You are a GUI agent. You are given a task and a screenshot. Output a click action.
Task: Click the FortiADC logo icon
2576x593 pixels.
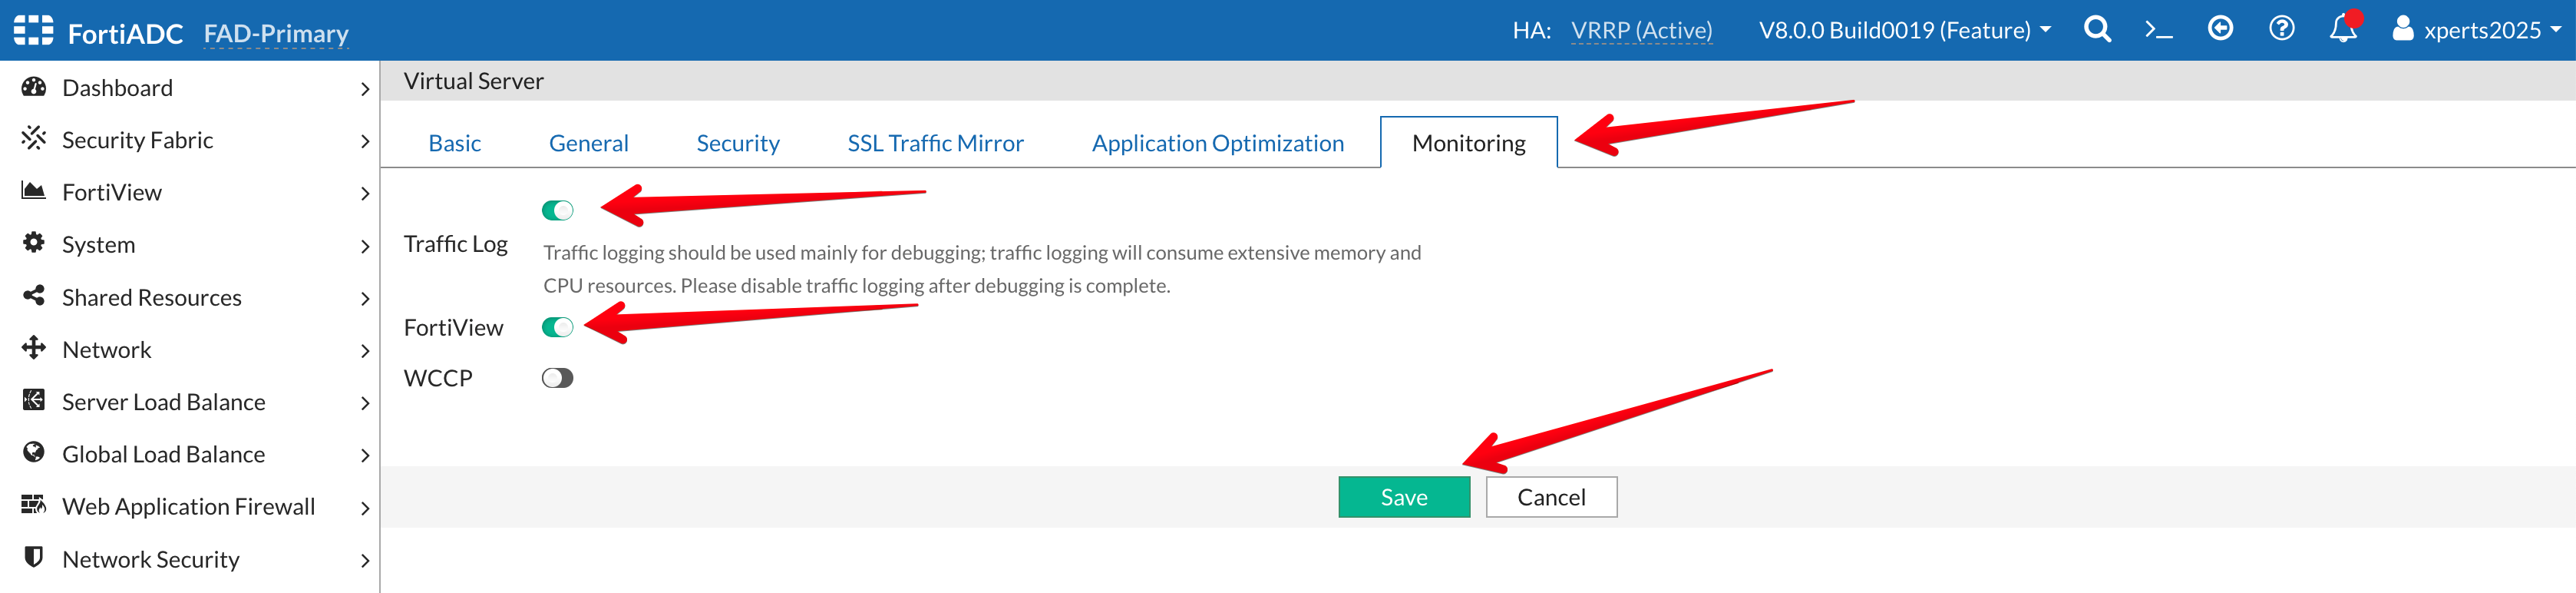pyautogui.click(x=34, y=31)
